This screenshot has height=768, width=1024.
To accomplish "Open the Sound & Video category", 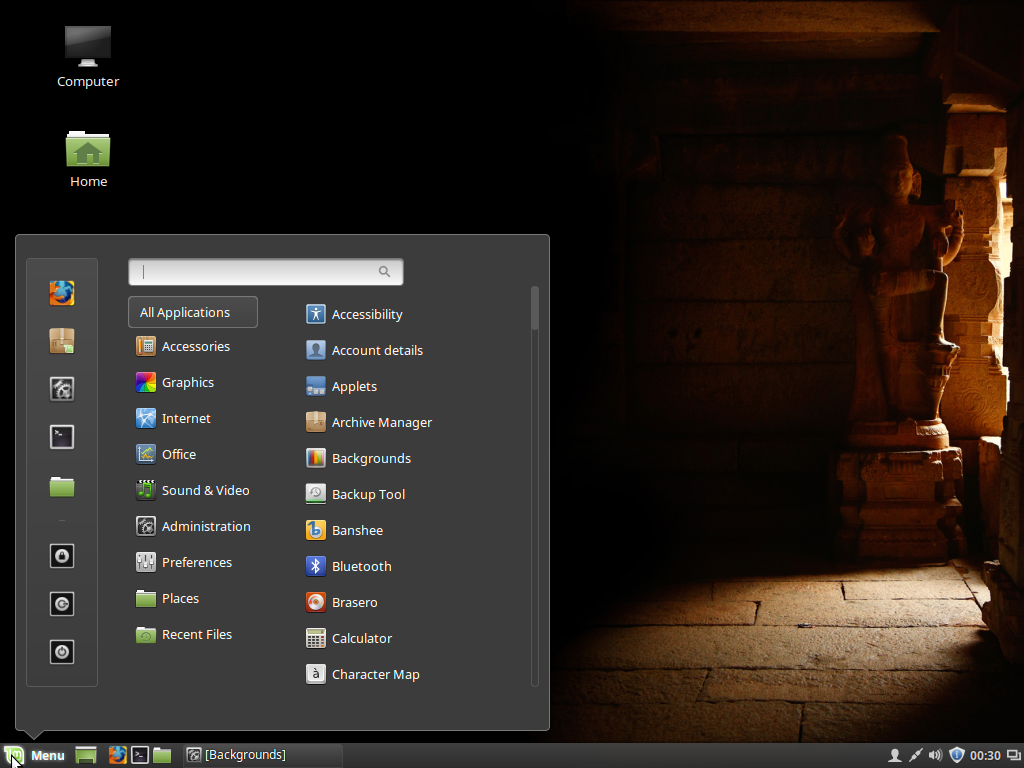I will 204,490.
